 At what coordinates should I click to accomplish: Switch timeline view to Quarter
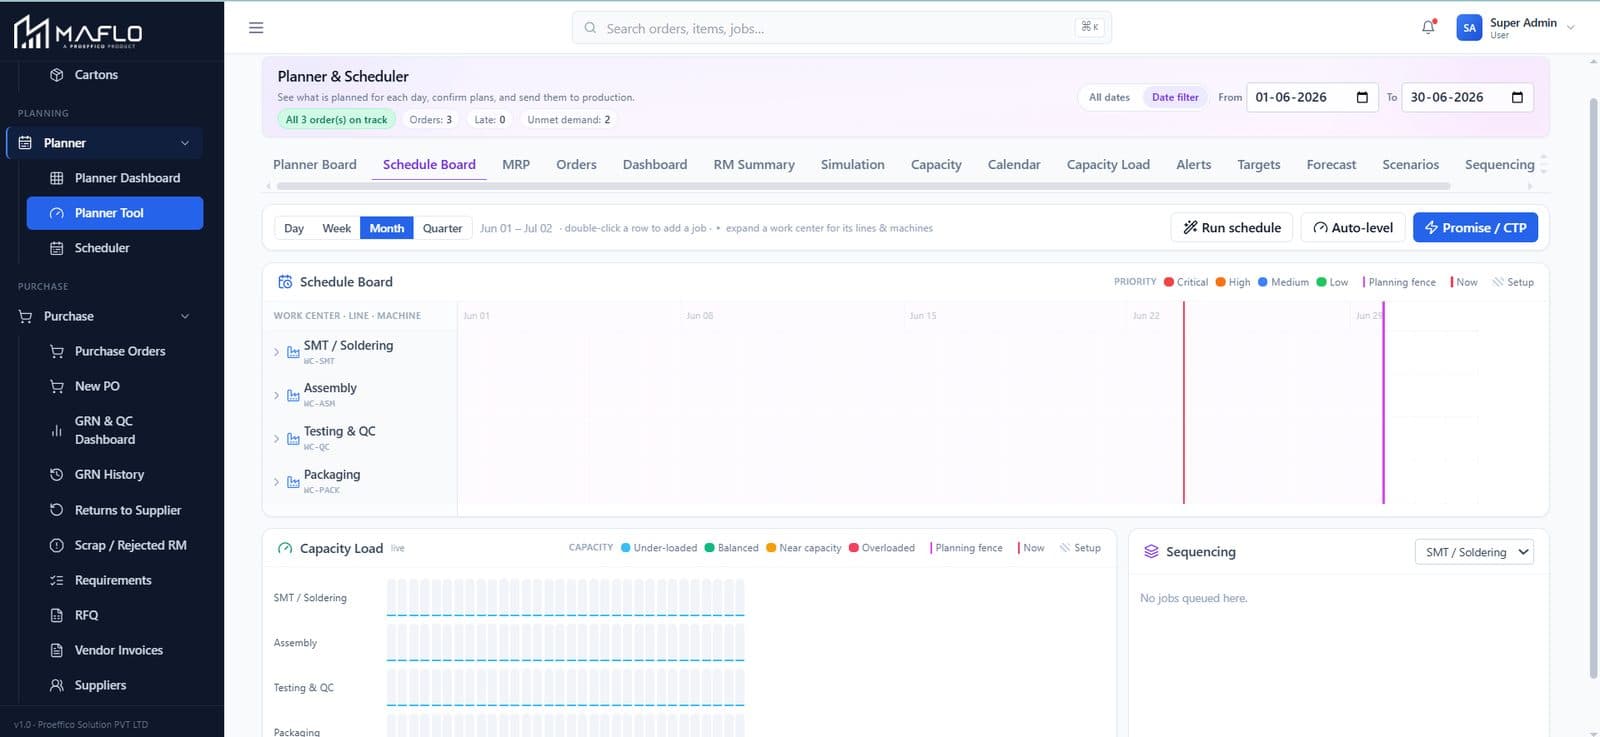(x=442, y=228)
